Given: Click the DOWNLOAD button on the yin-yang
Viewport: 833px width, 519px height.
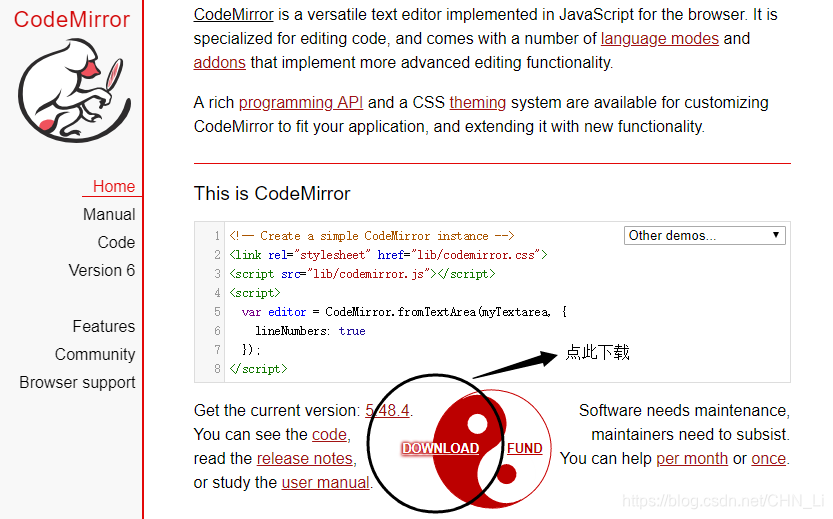Looking at the screenshot, I should [440, 448].
